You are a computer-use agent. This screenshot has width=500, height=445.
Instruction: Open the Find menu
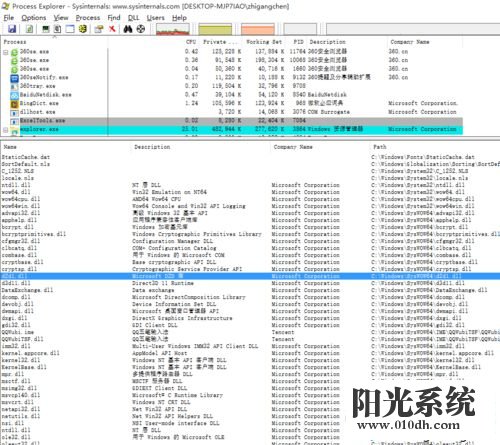point(114,18)
